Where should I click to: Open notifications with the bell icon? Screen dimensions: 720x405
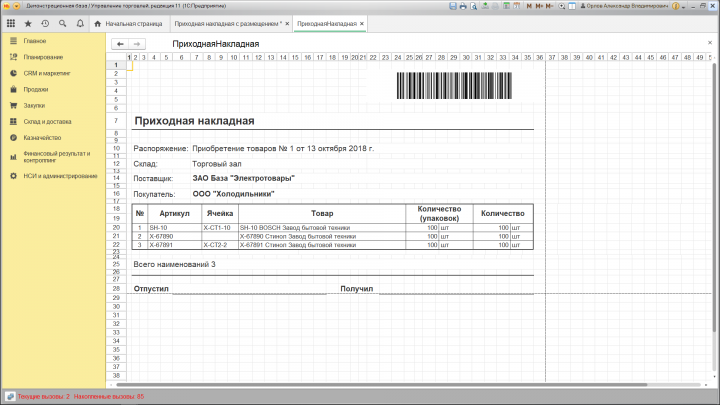tap(80, 23)
